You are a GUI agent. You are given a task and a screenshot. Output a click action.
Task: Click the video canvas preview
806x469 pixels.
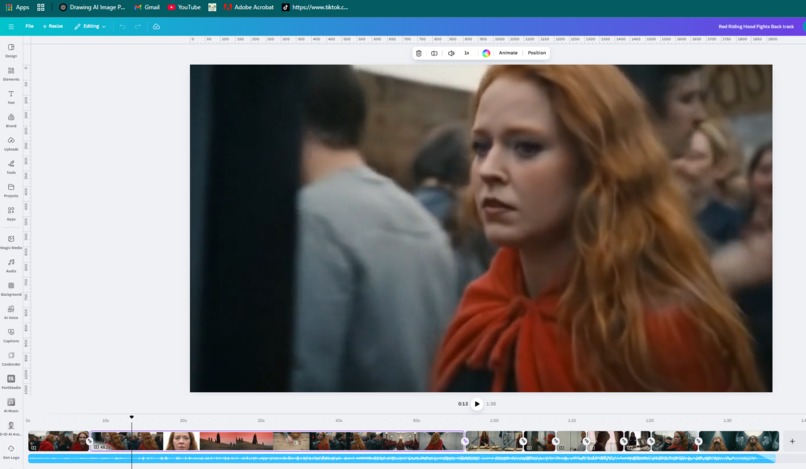pyautogui.click(x=481, y=228)
